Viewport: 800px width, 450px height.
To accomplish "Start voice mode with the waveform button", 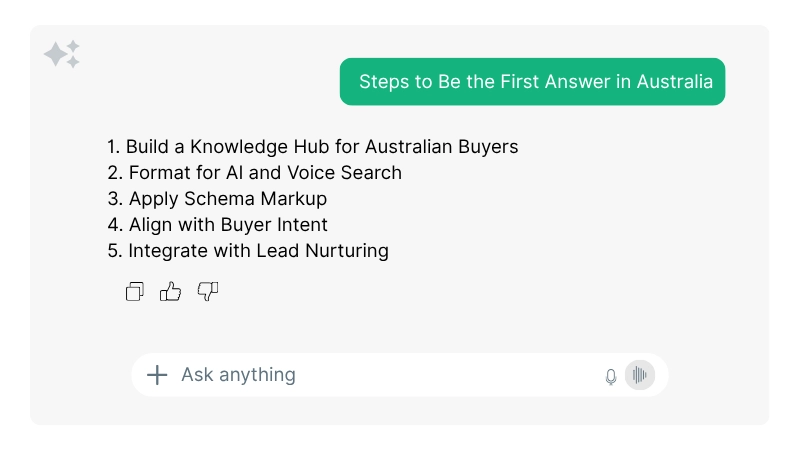I will 640,375.
